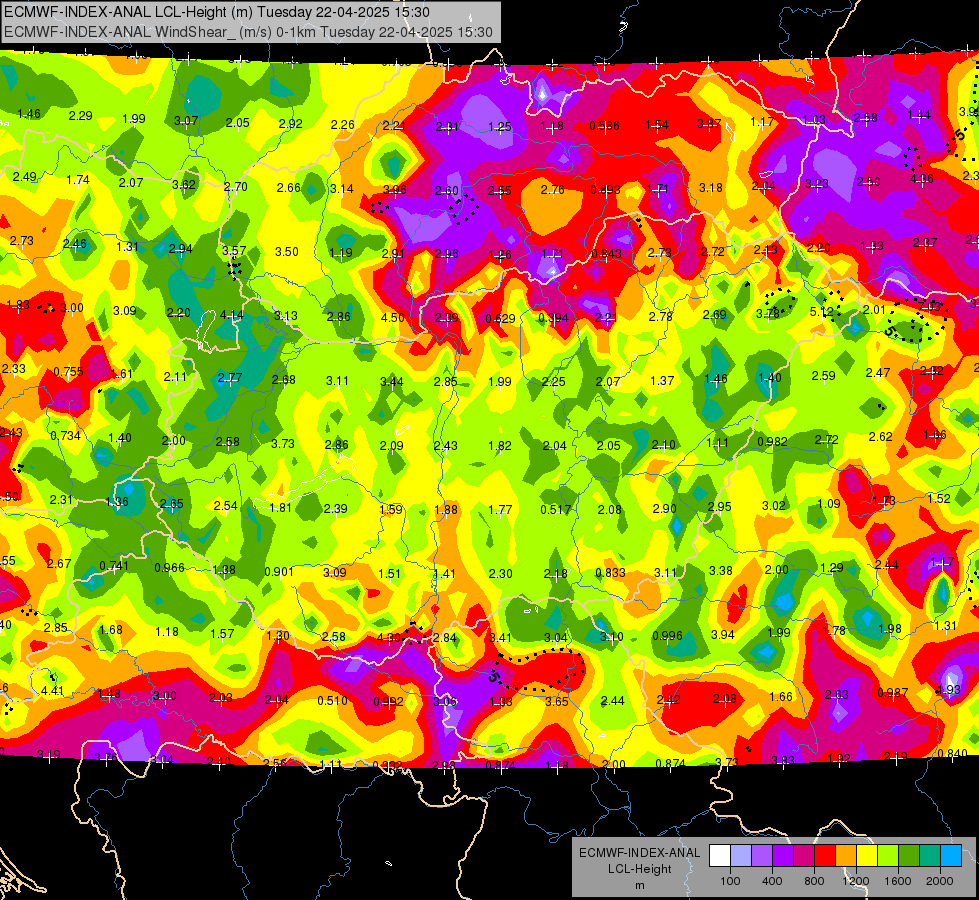
Task: Click the wind shear value 2.59
Action: point(824,375)
